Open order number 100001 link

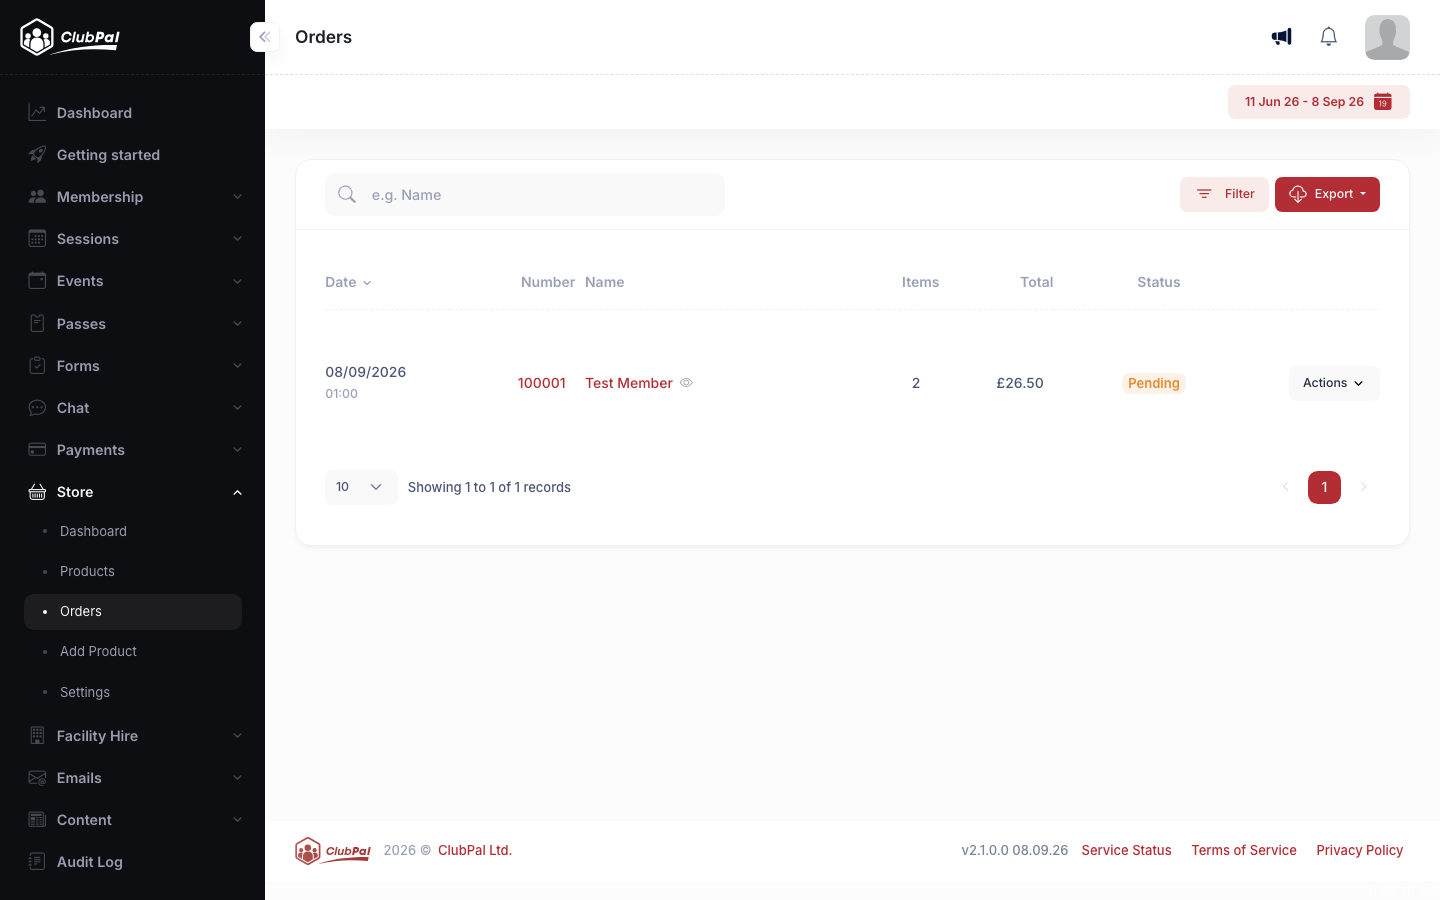542,383
